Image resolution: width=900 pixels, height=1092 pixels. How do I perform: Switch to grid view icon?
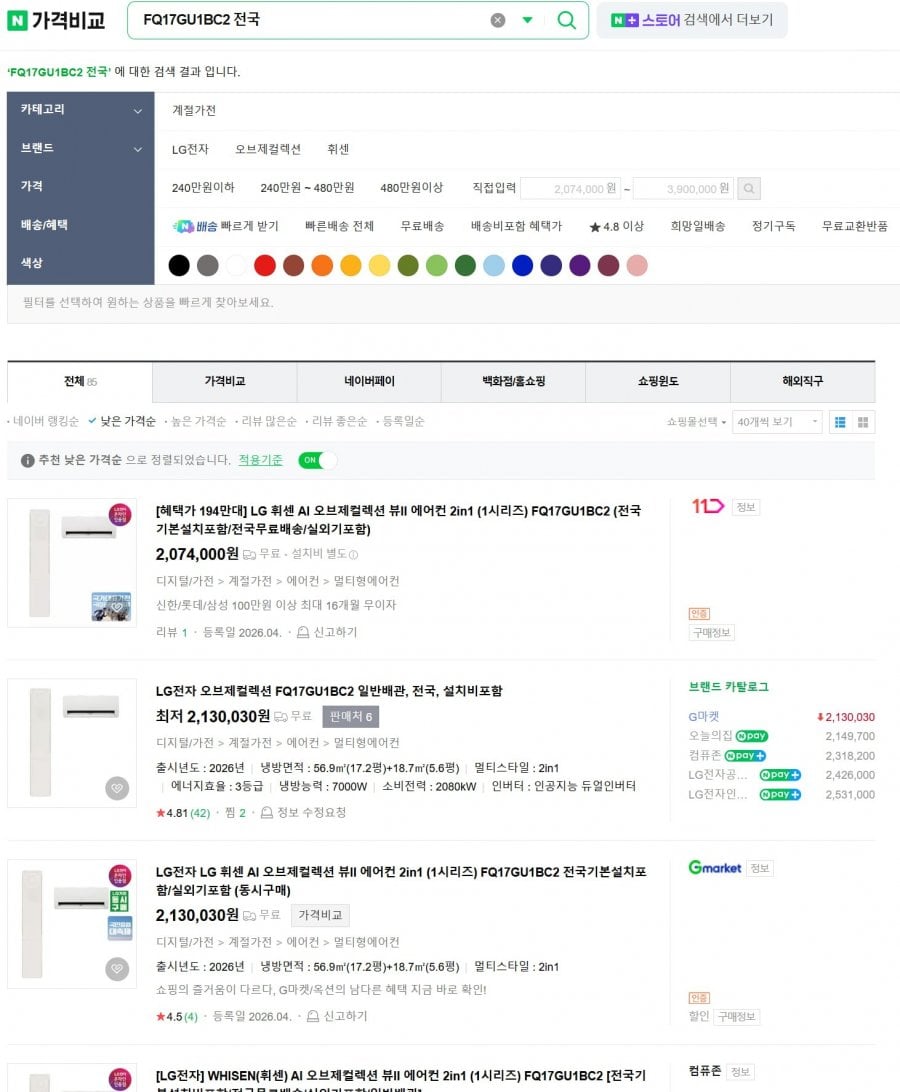click(x=863, y=422)
